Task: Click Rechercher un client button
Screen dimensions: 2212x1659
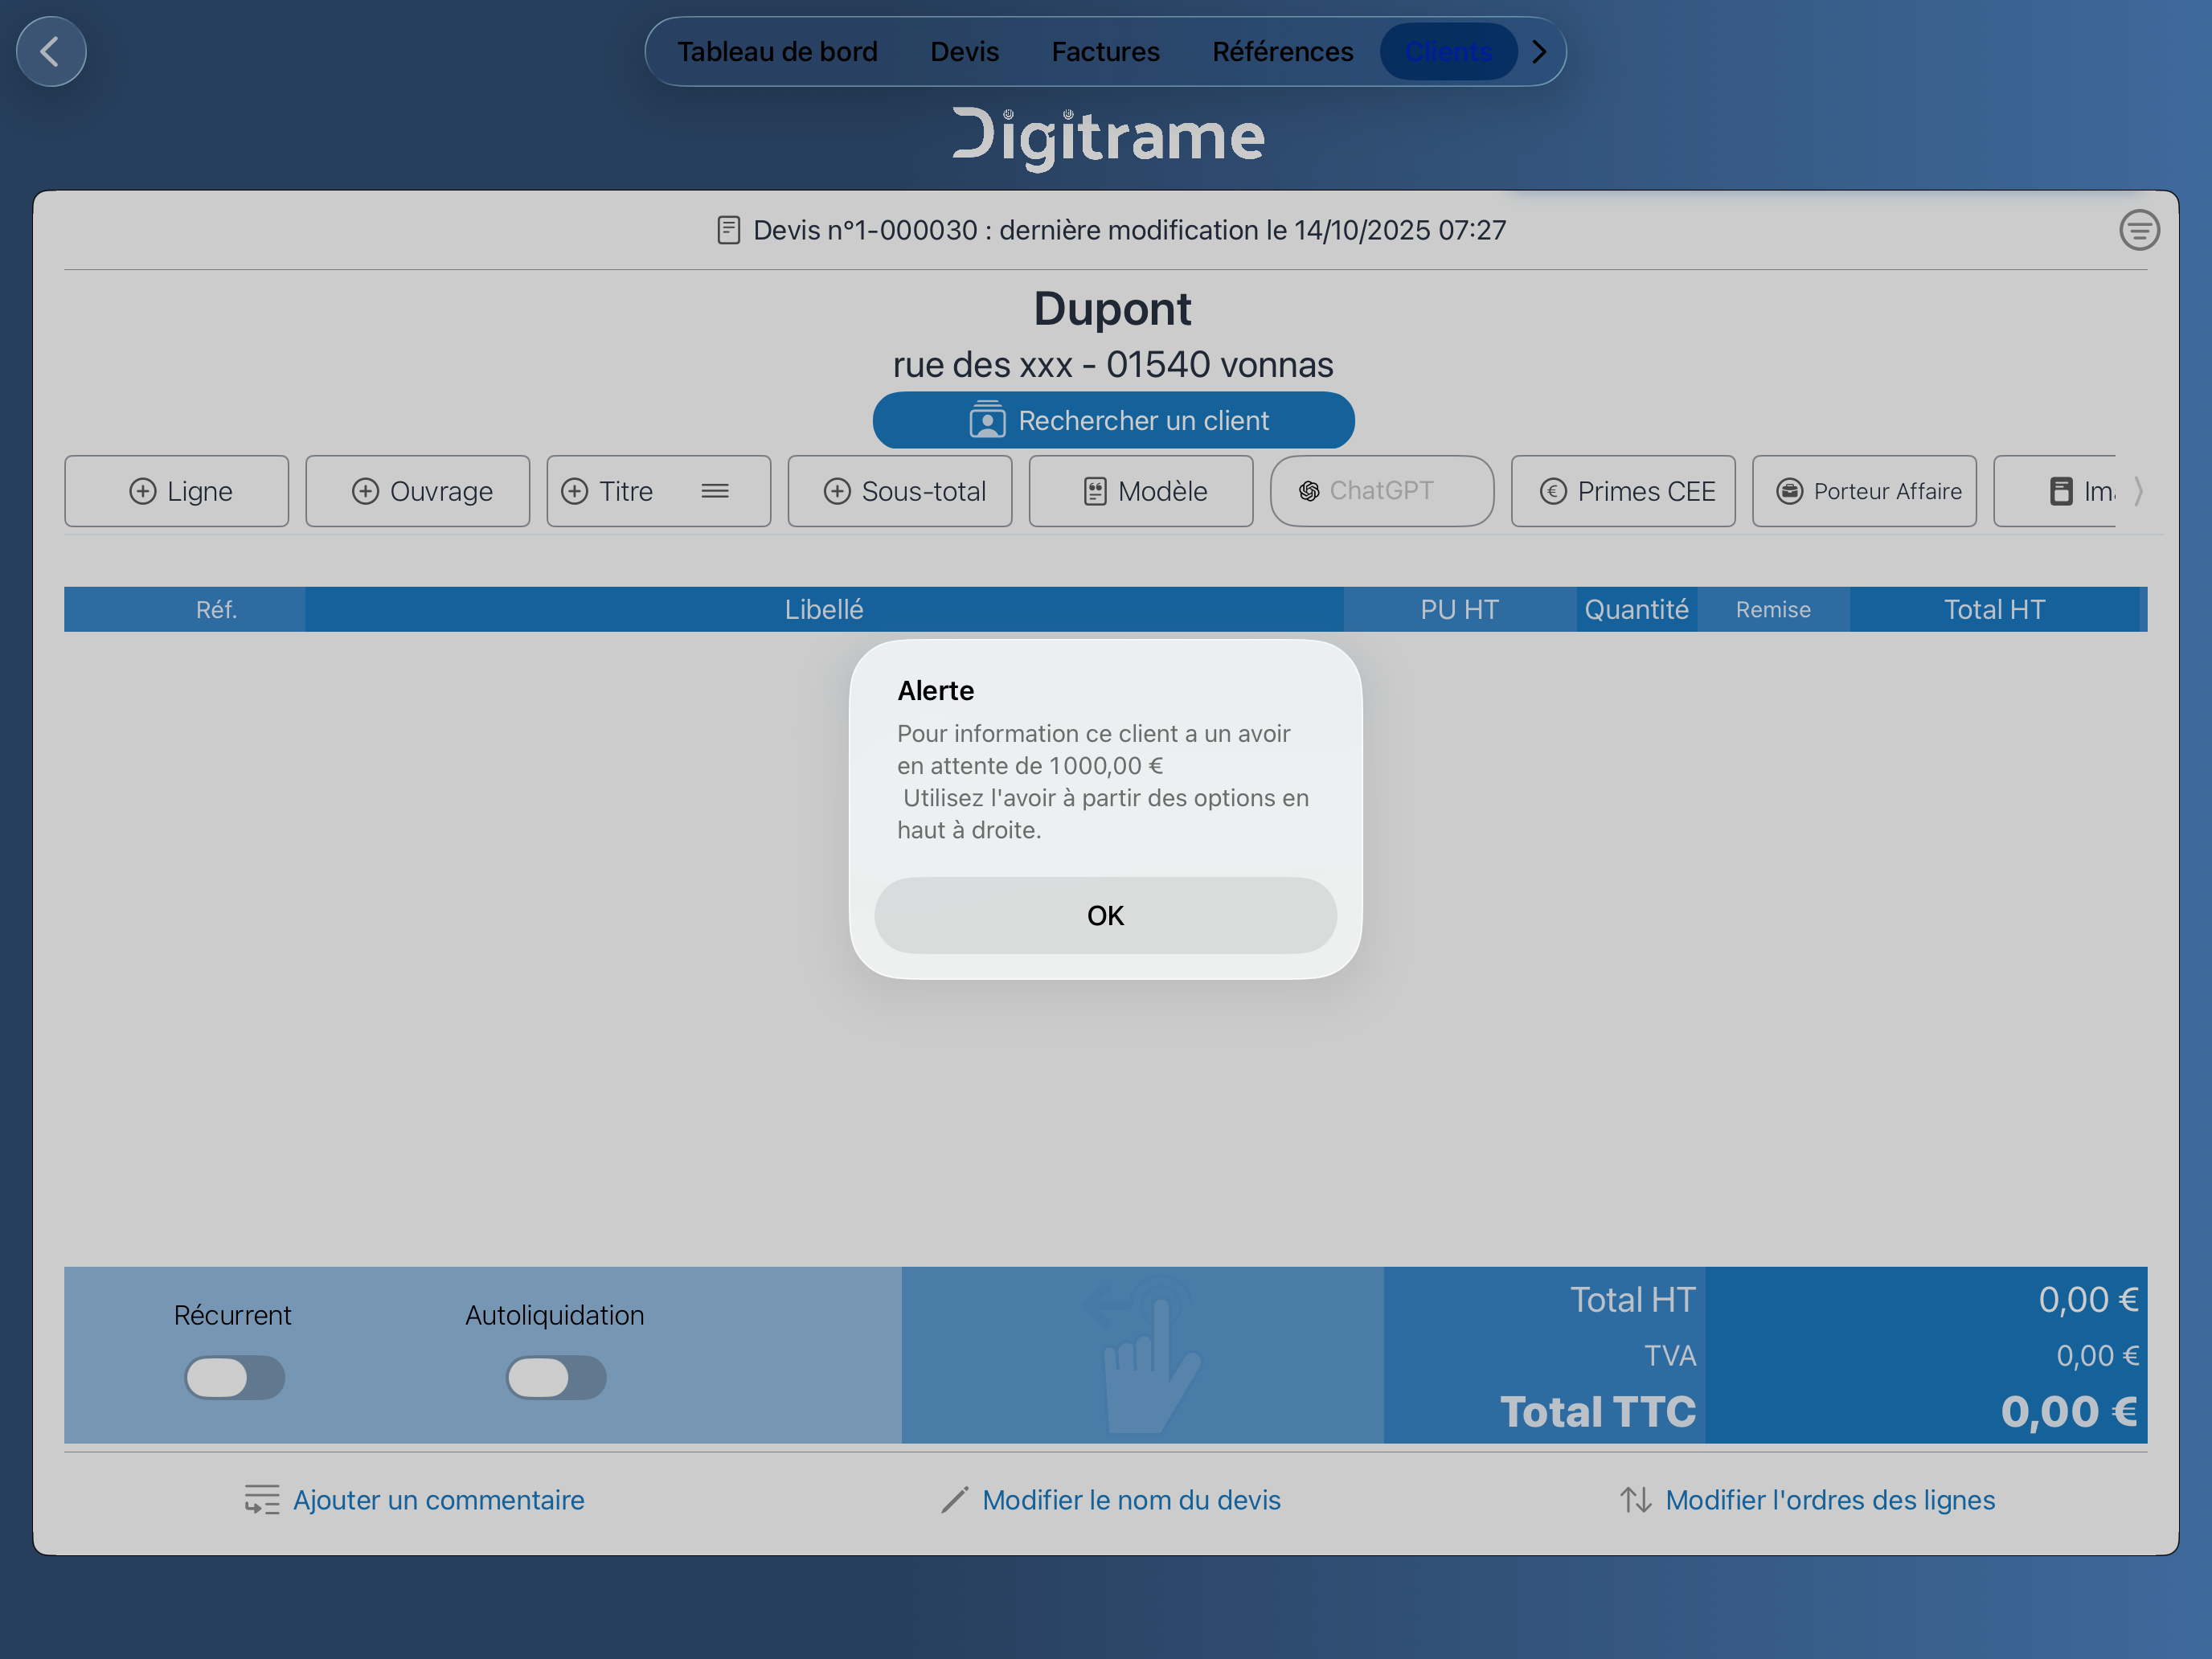Action: point(1113,420)
